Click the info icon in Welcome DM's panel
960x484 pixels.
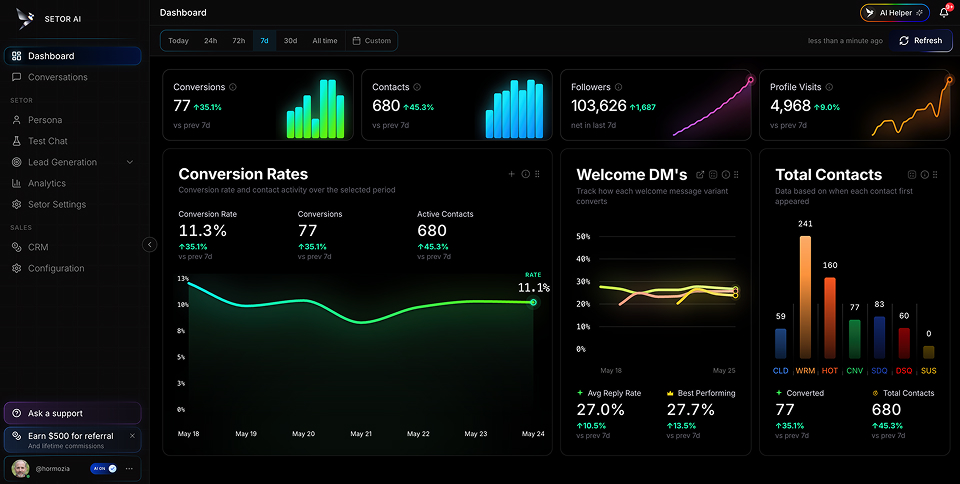click(726, 174)
